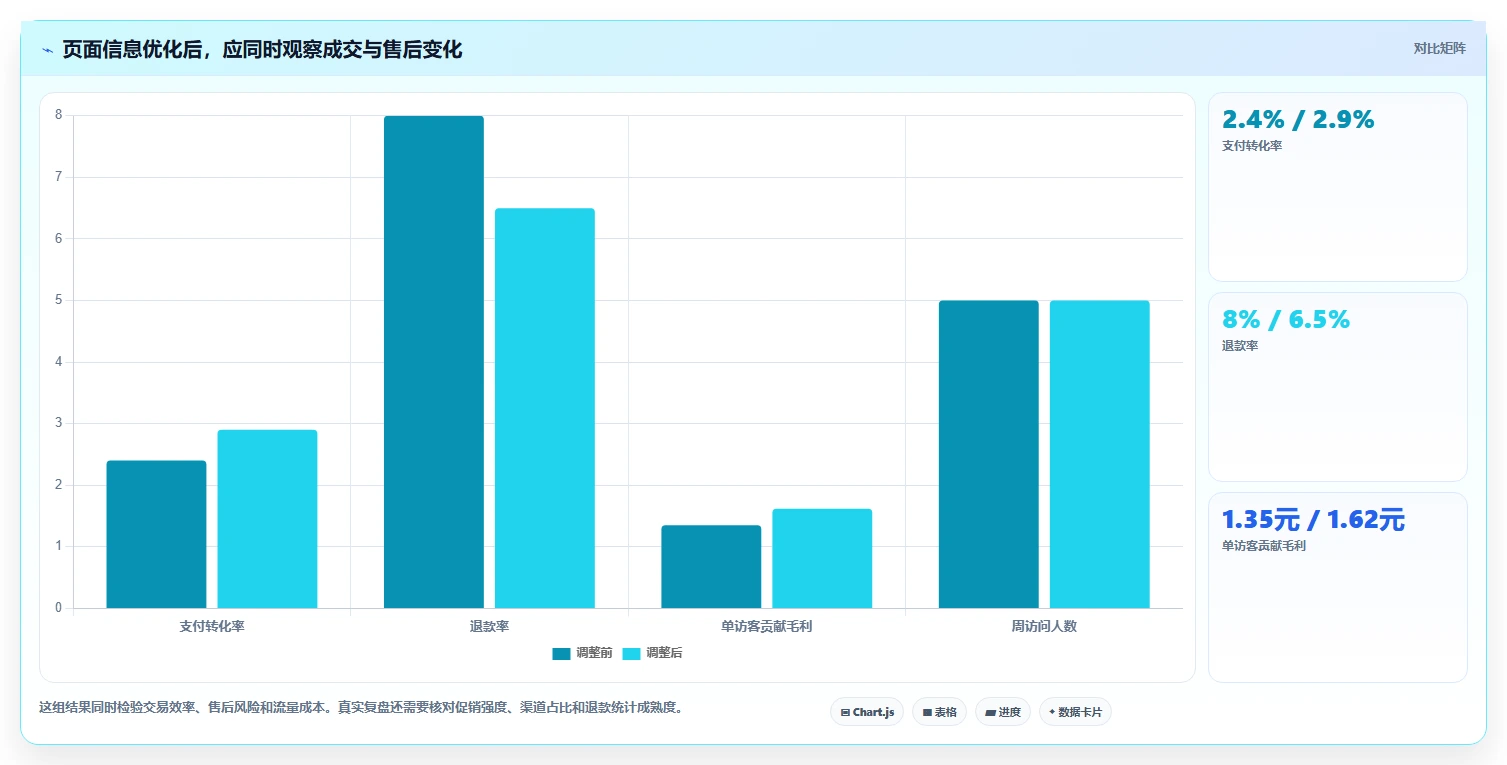Click the 2.4% / 2.9% card value
The image size is (1507, 765).
(x=1298, y=119)
